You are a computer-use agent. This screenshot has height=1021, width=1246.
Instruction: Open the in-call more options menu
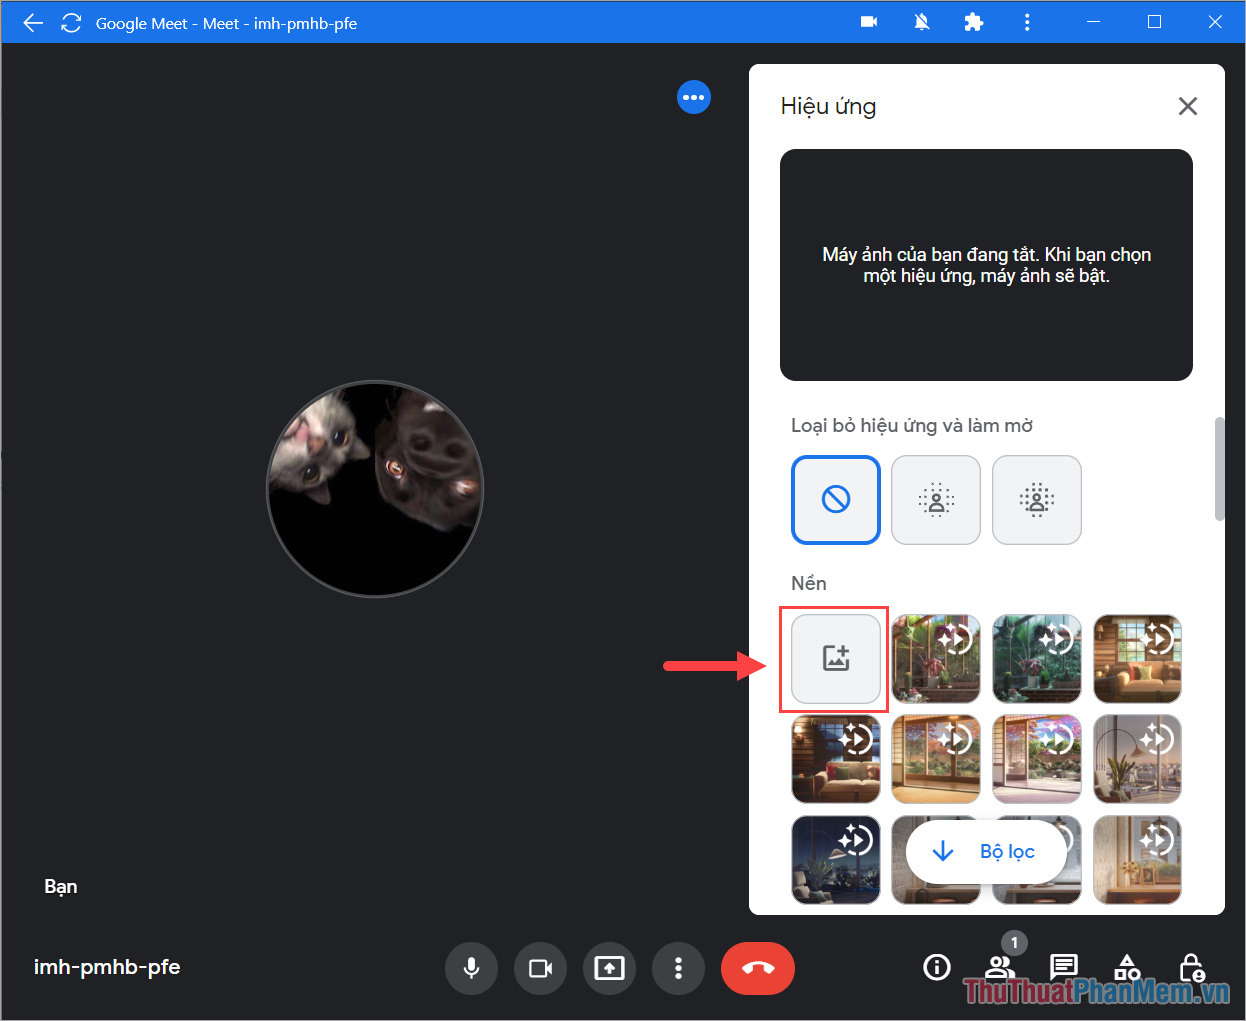pos(678,967)
